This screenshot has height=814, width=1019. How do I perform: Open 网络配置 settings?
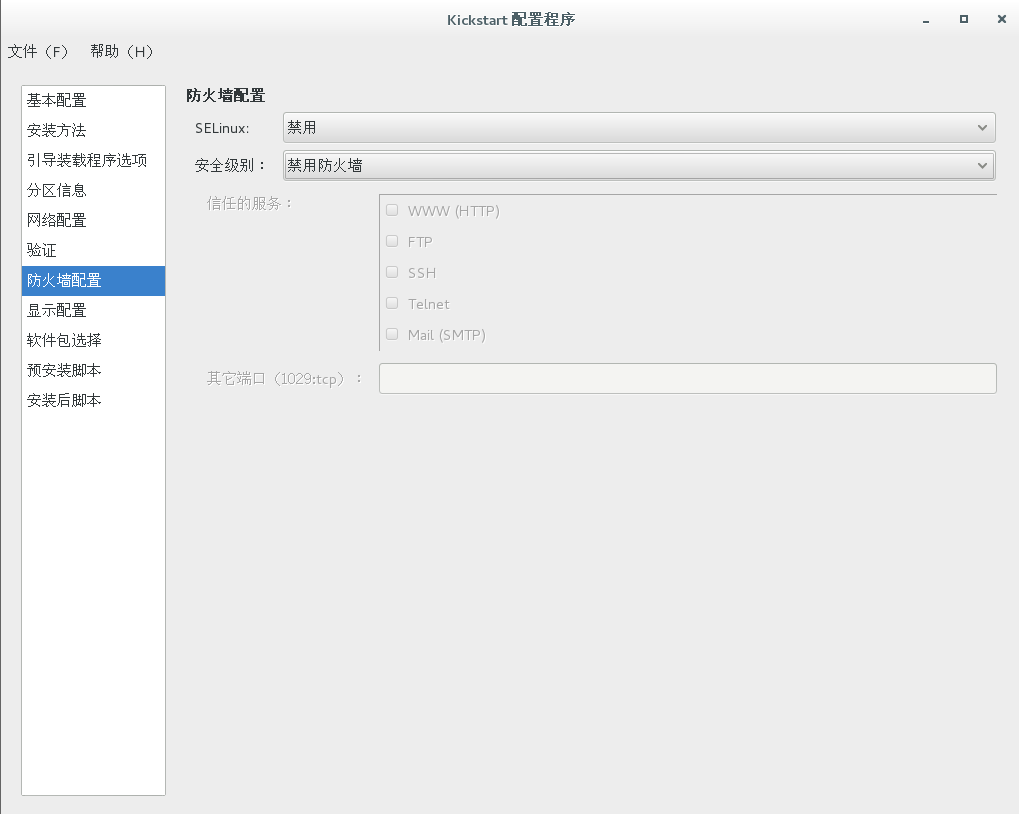click(x=94, y=220)
